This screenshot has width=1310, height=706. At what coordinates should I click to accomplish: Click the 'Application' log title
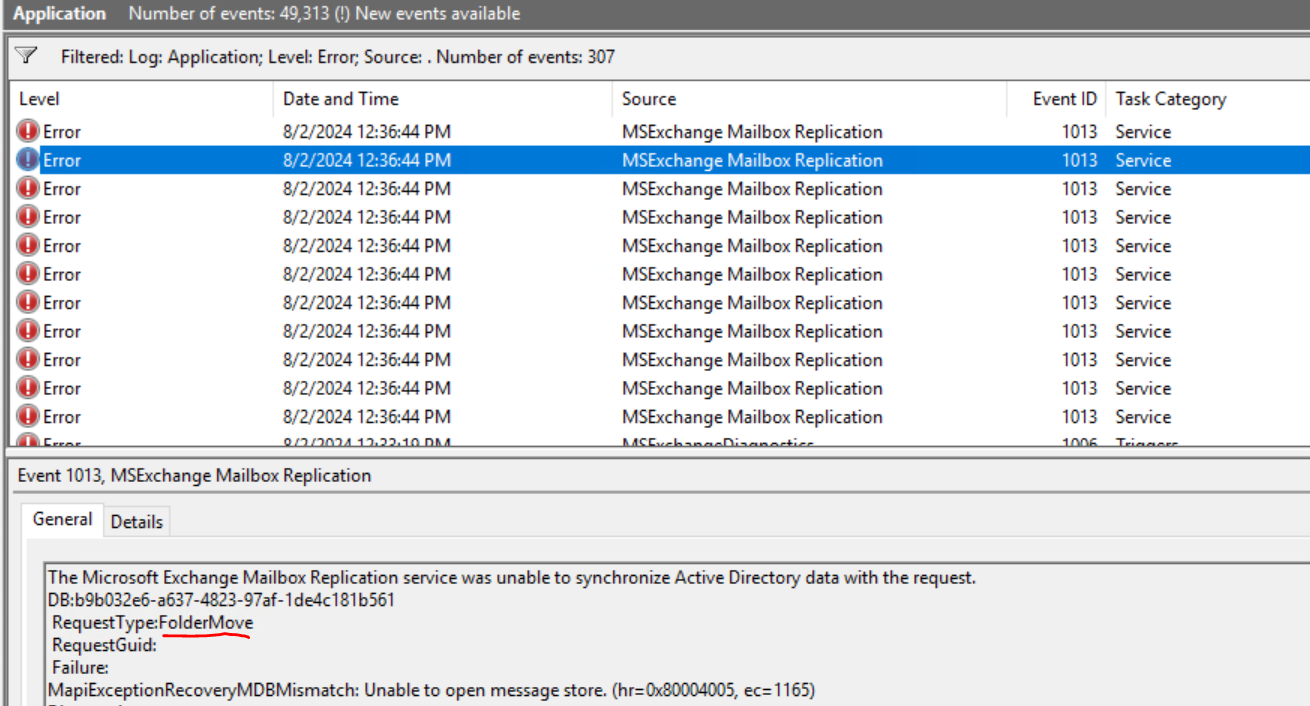[60, 14]
